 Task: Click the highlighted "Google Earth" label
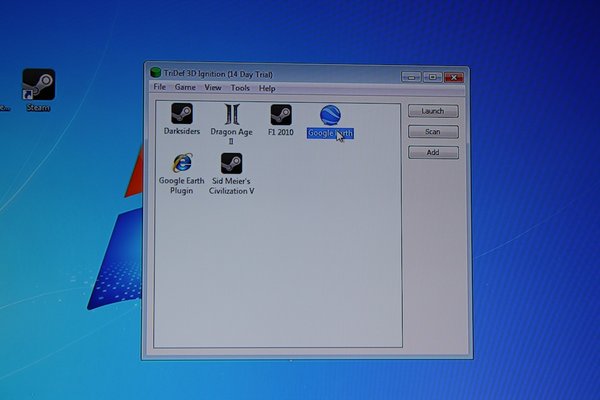coord(330,133)
